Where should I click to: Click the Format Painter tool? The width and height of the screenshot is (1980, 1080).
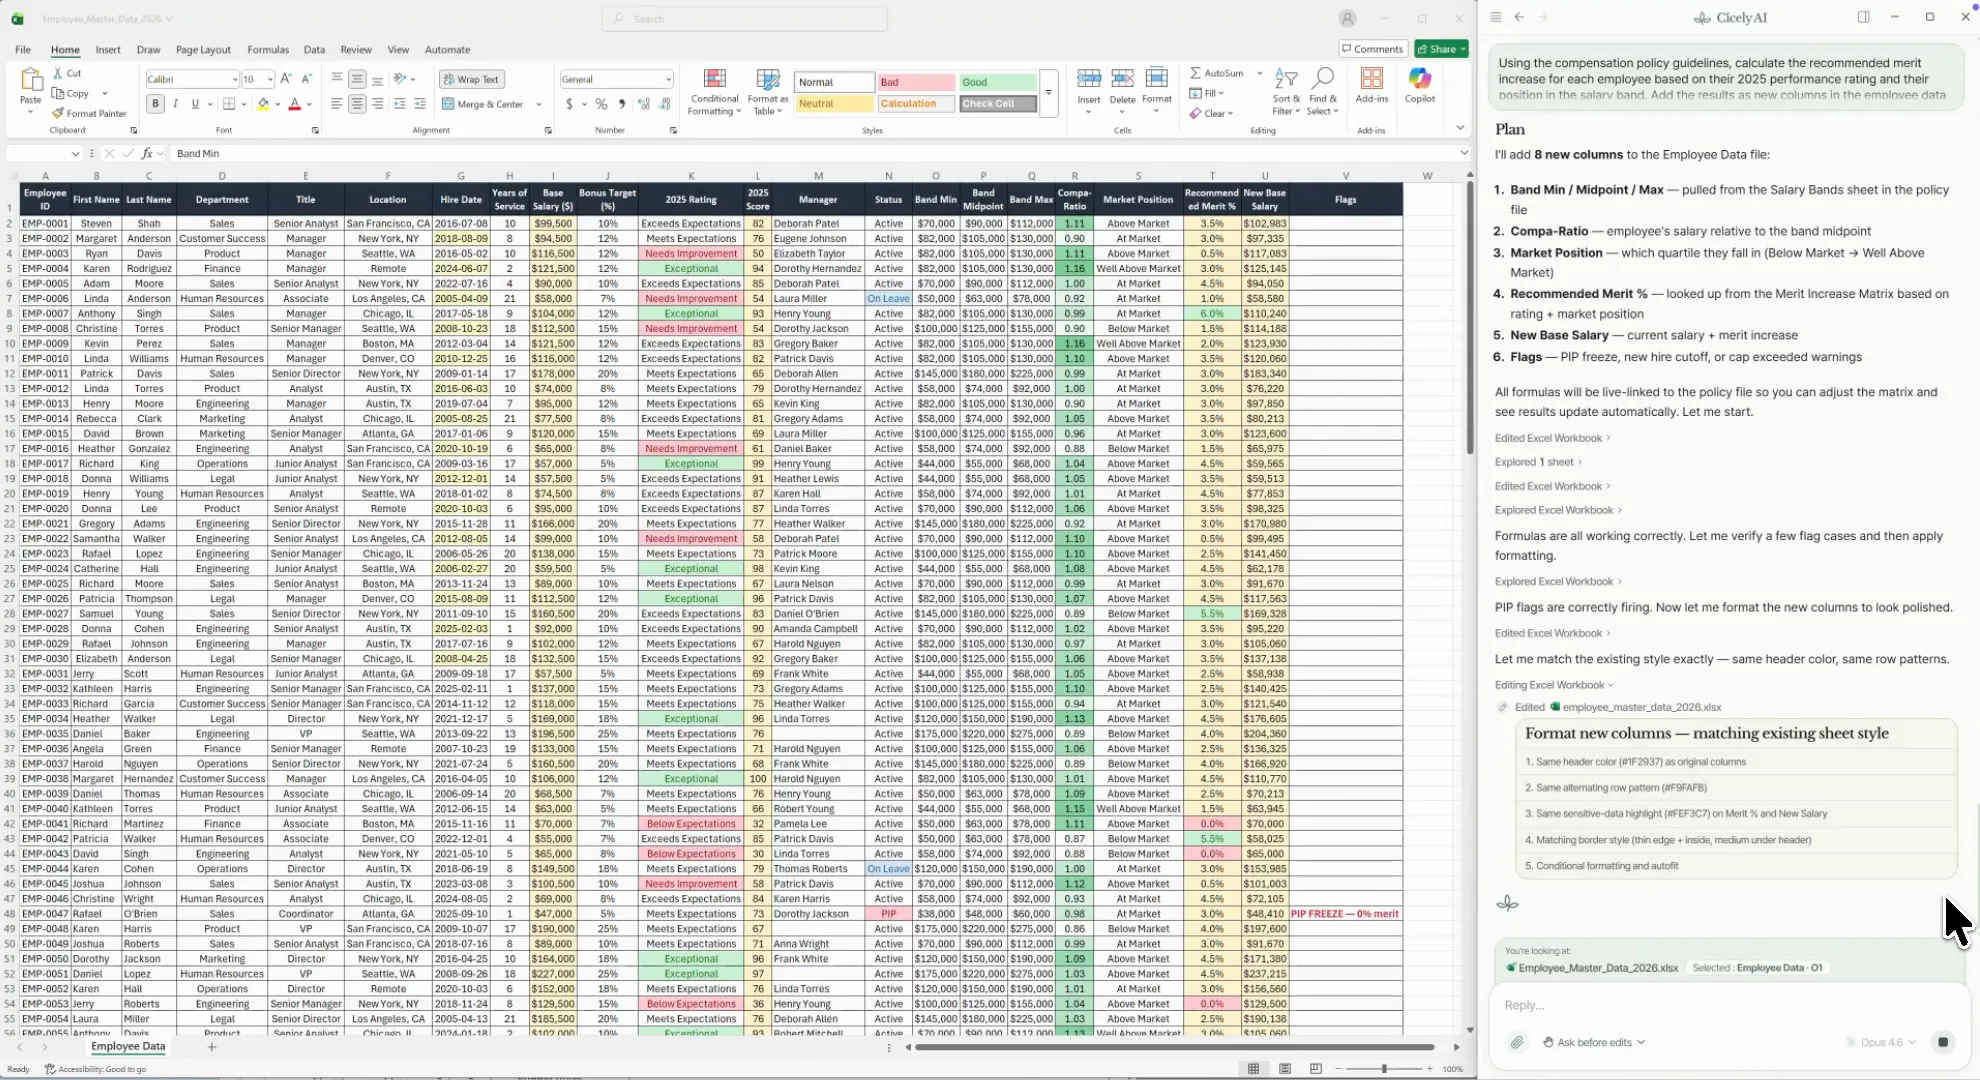(89, 113)
